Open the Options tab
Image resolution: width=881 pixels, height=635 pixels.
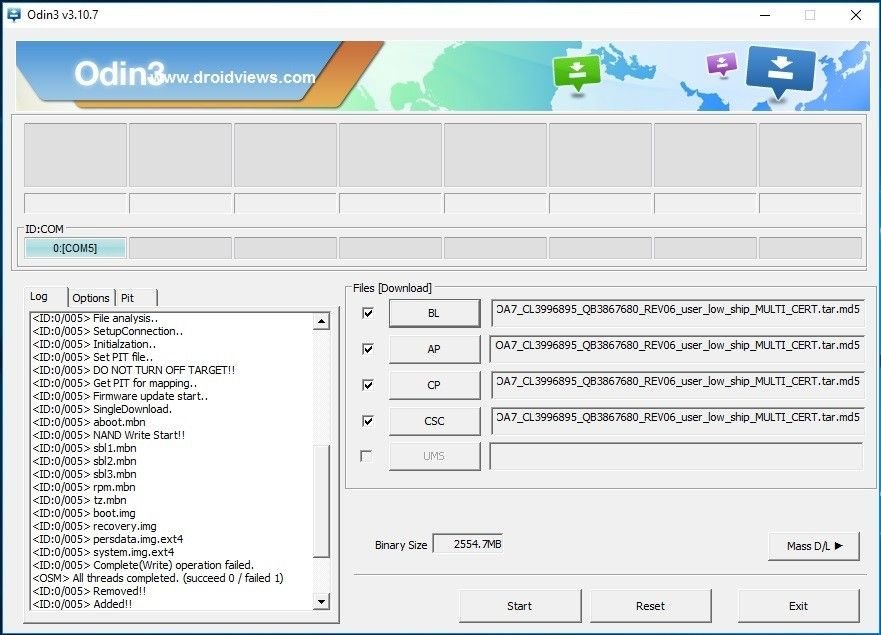91,298
